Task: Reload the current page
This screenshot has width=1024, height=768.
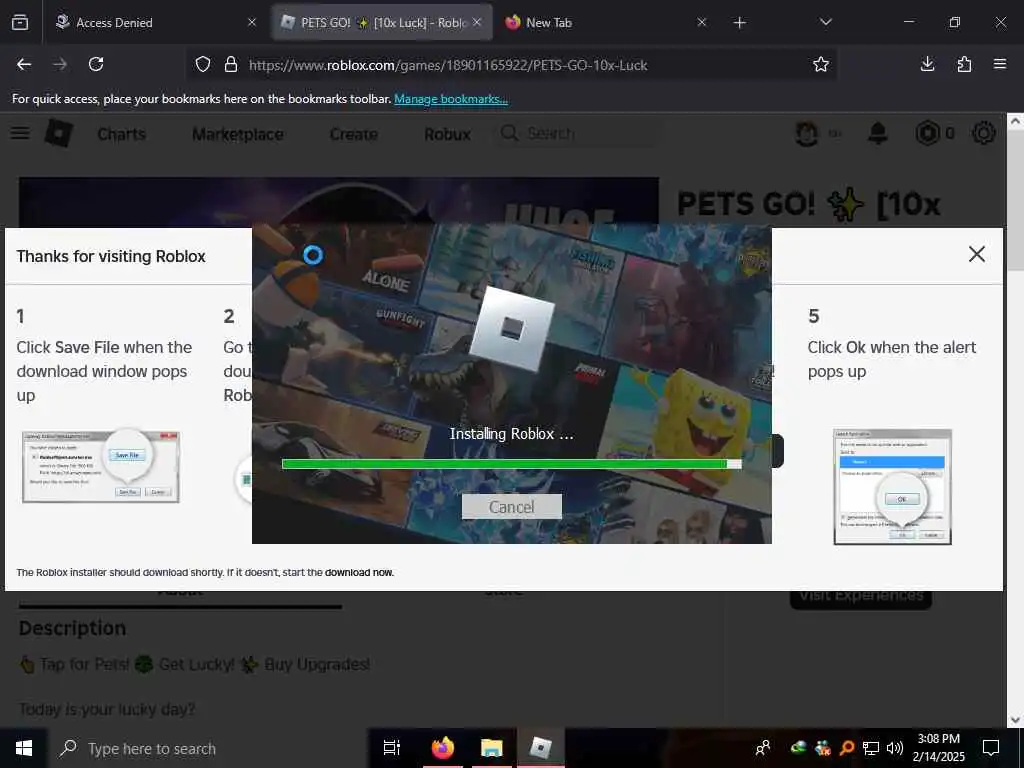Action: click(96, 64)
